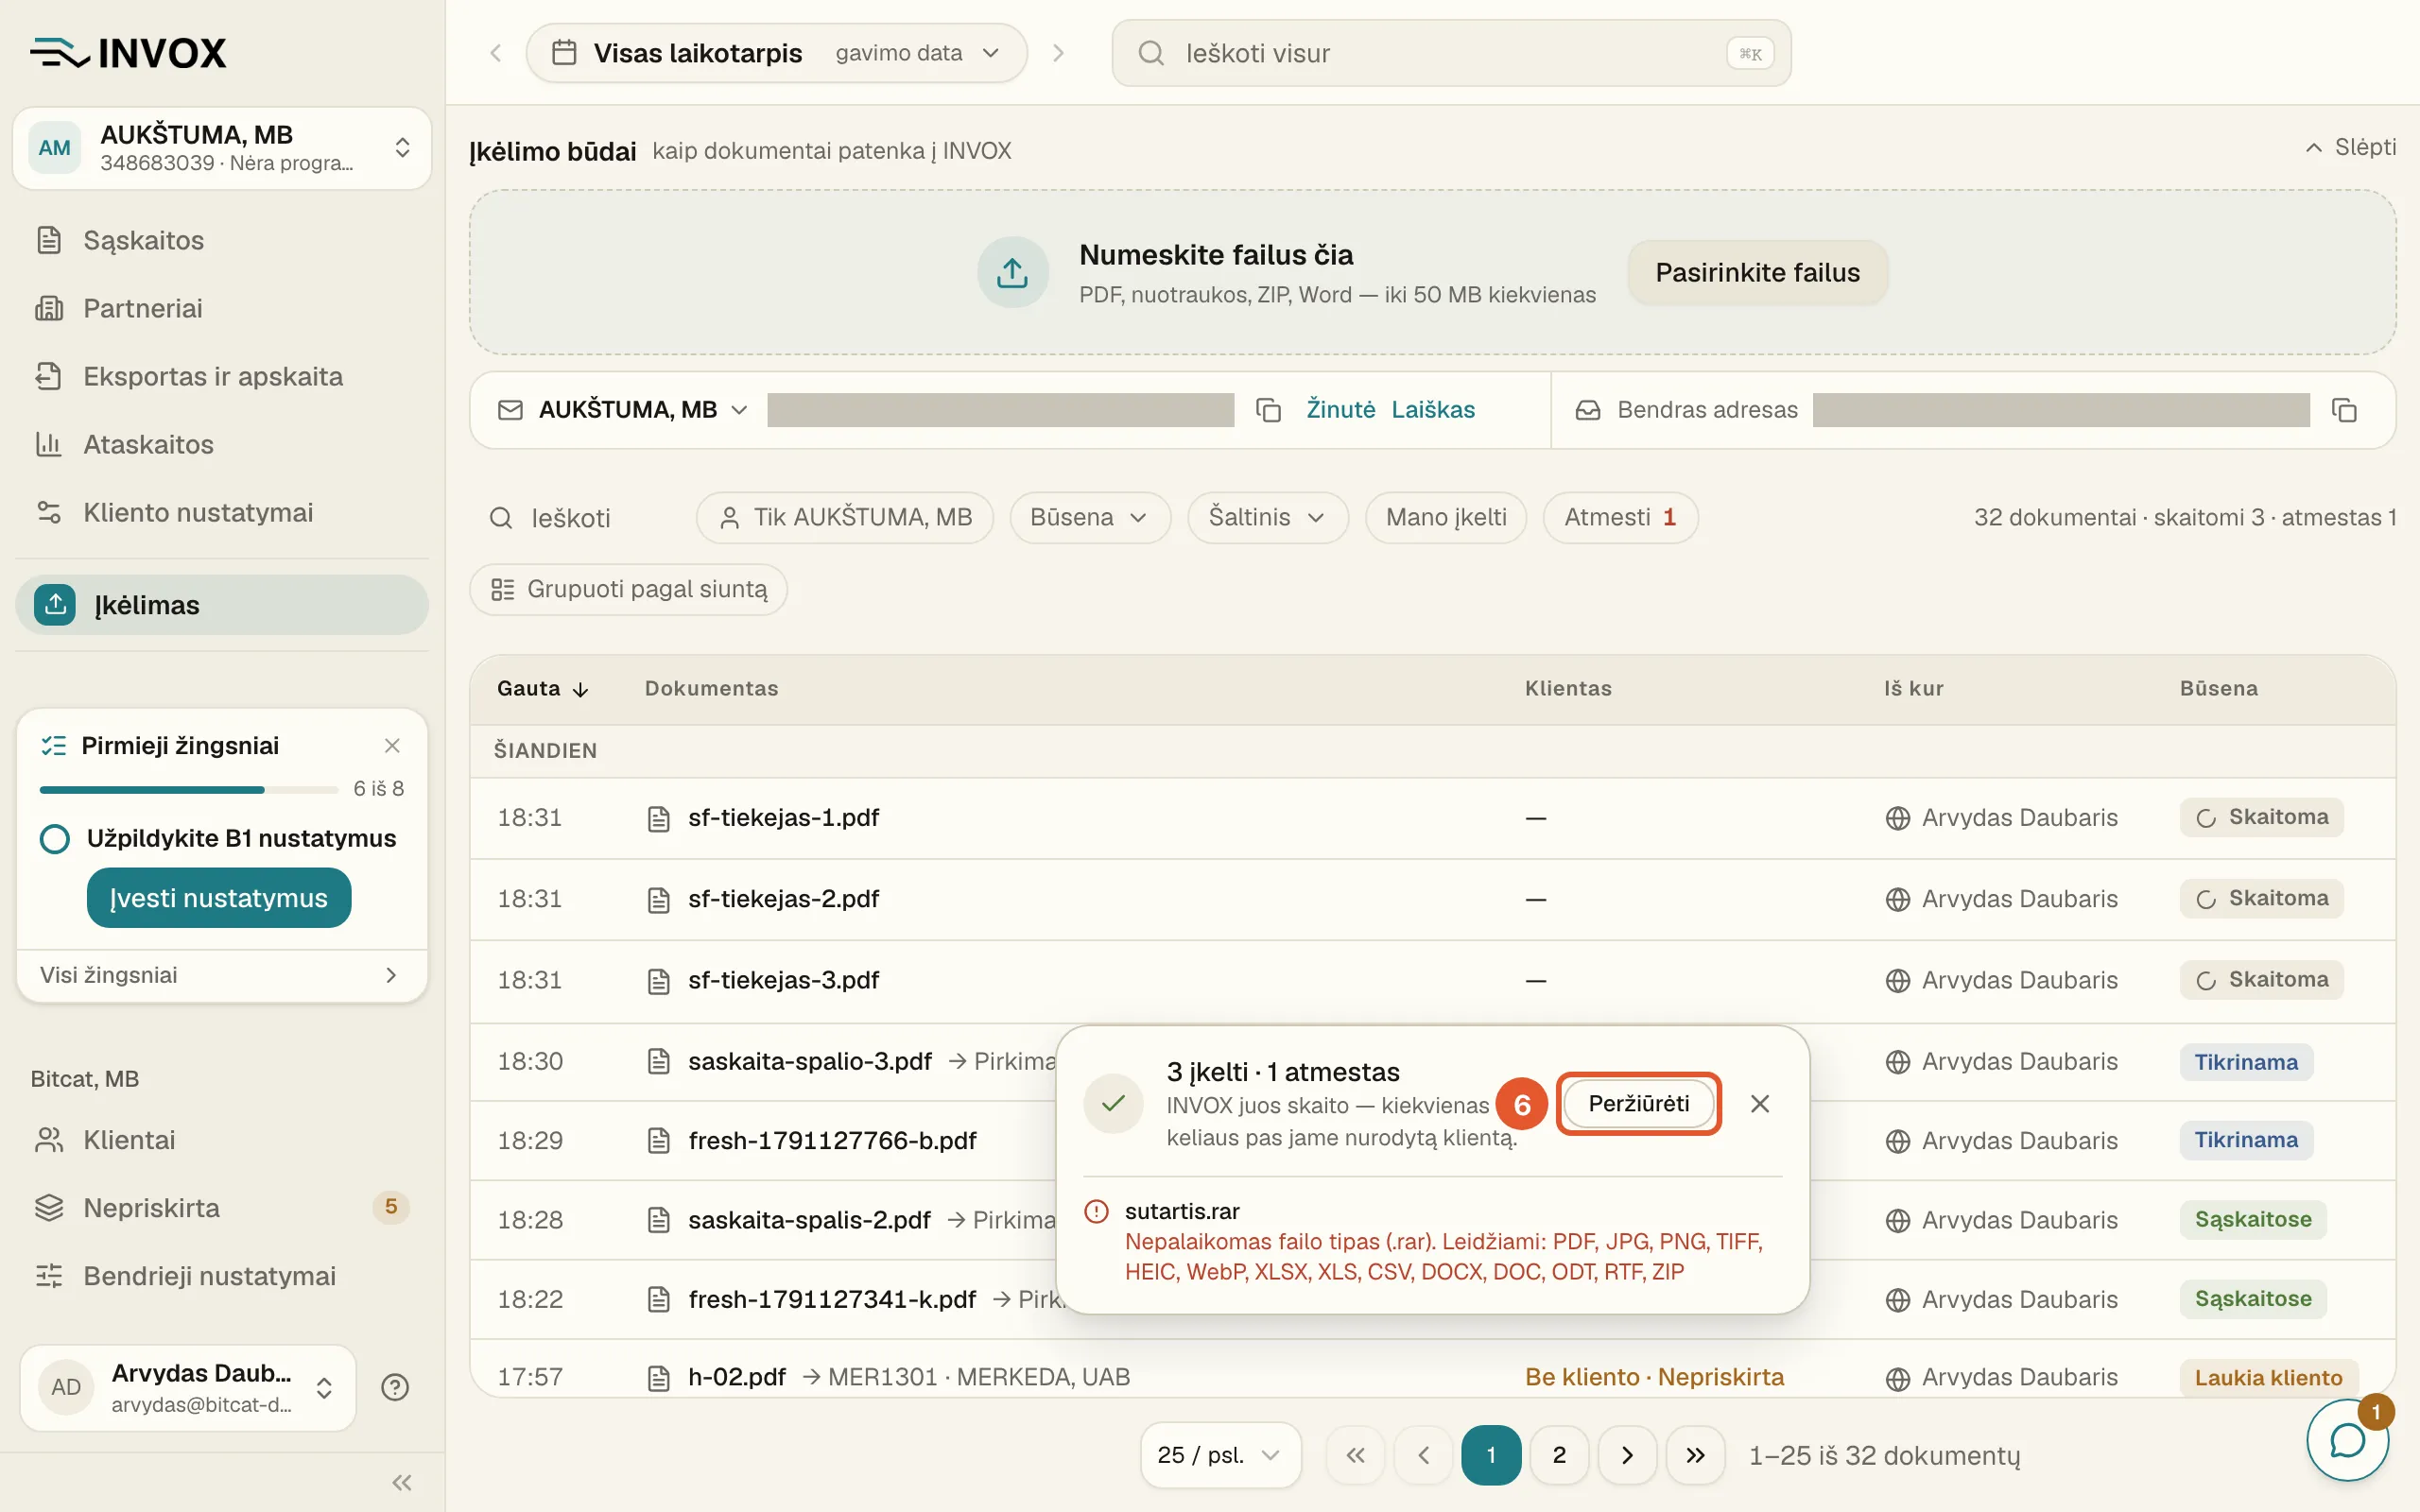This screenshot has width=2420, height=1512.
Task: Jump to last page of documents
Action: pos(1695,1455)
